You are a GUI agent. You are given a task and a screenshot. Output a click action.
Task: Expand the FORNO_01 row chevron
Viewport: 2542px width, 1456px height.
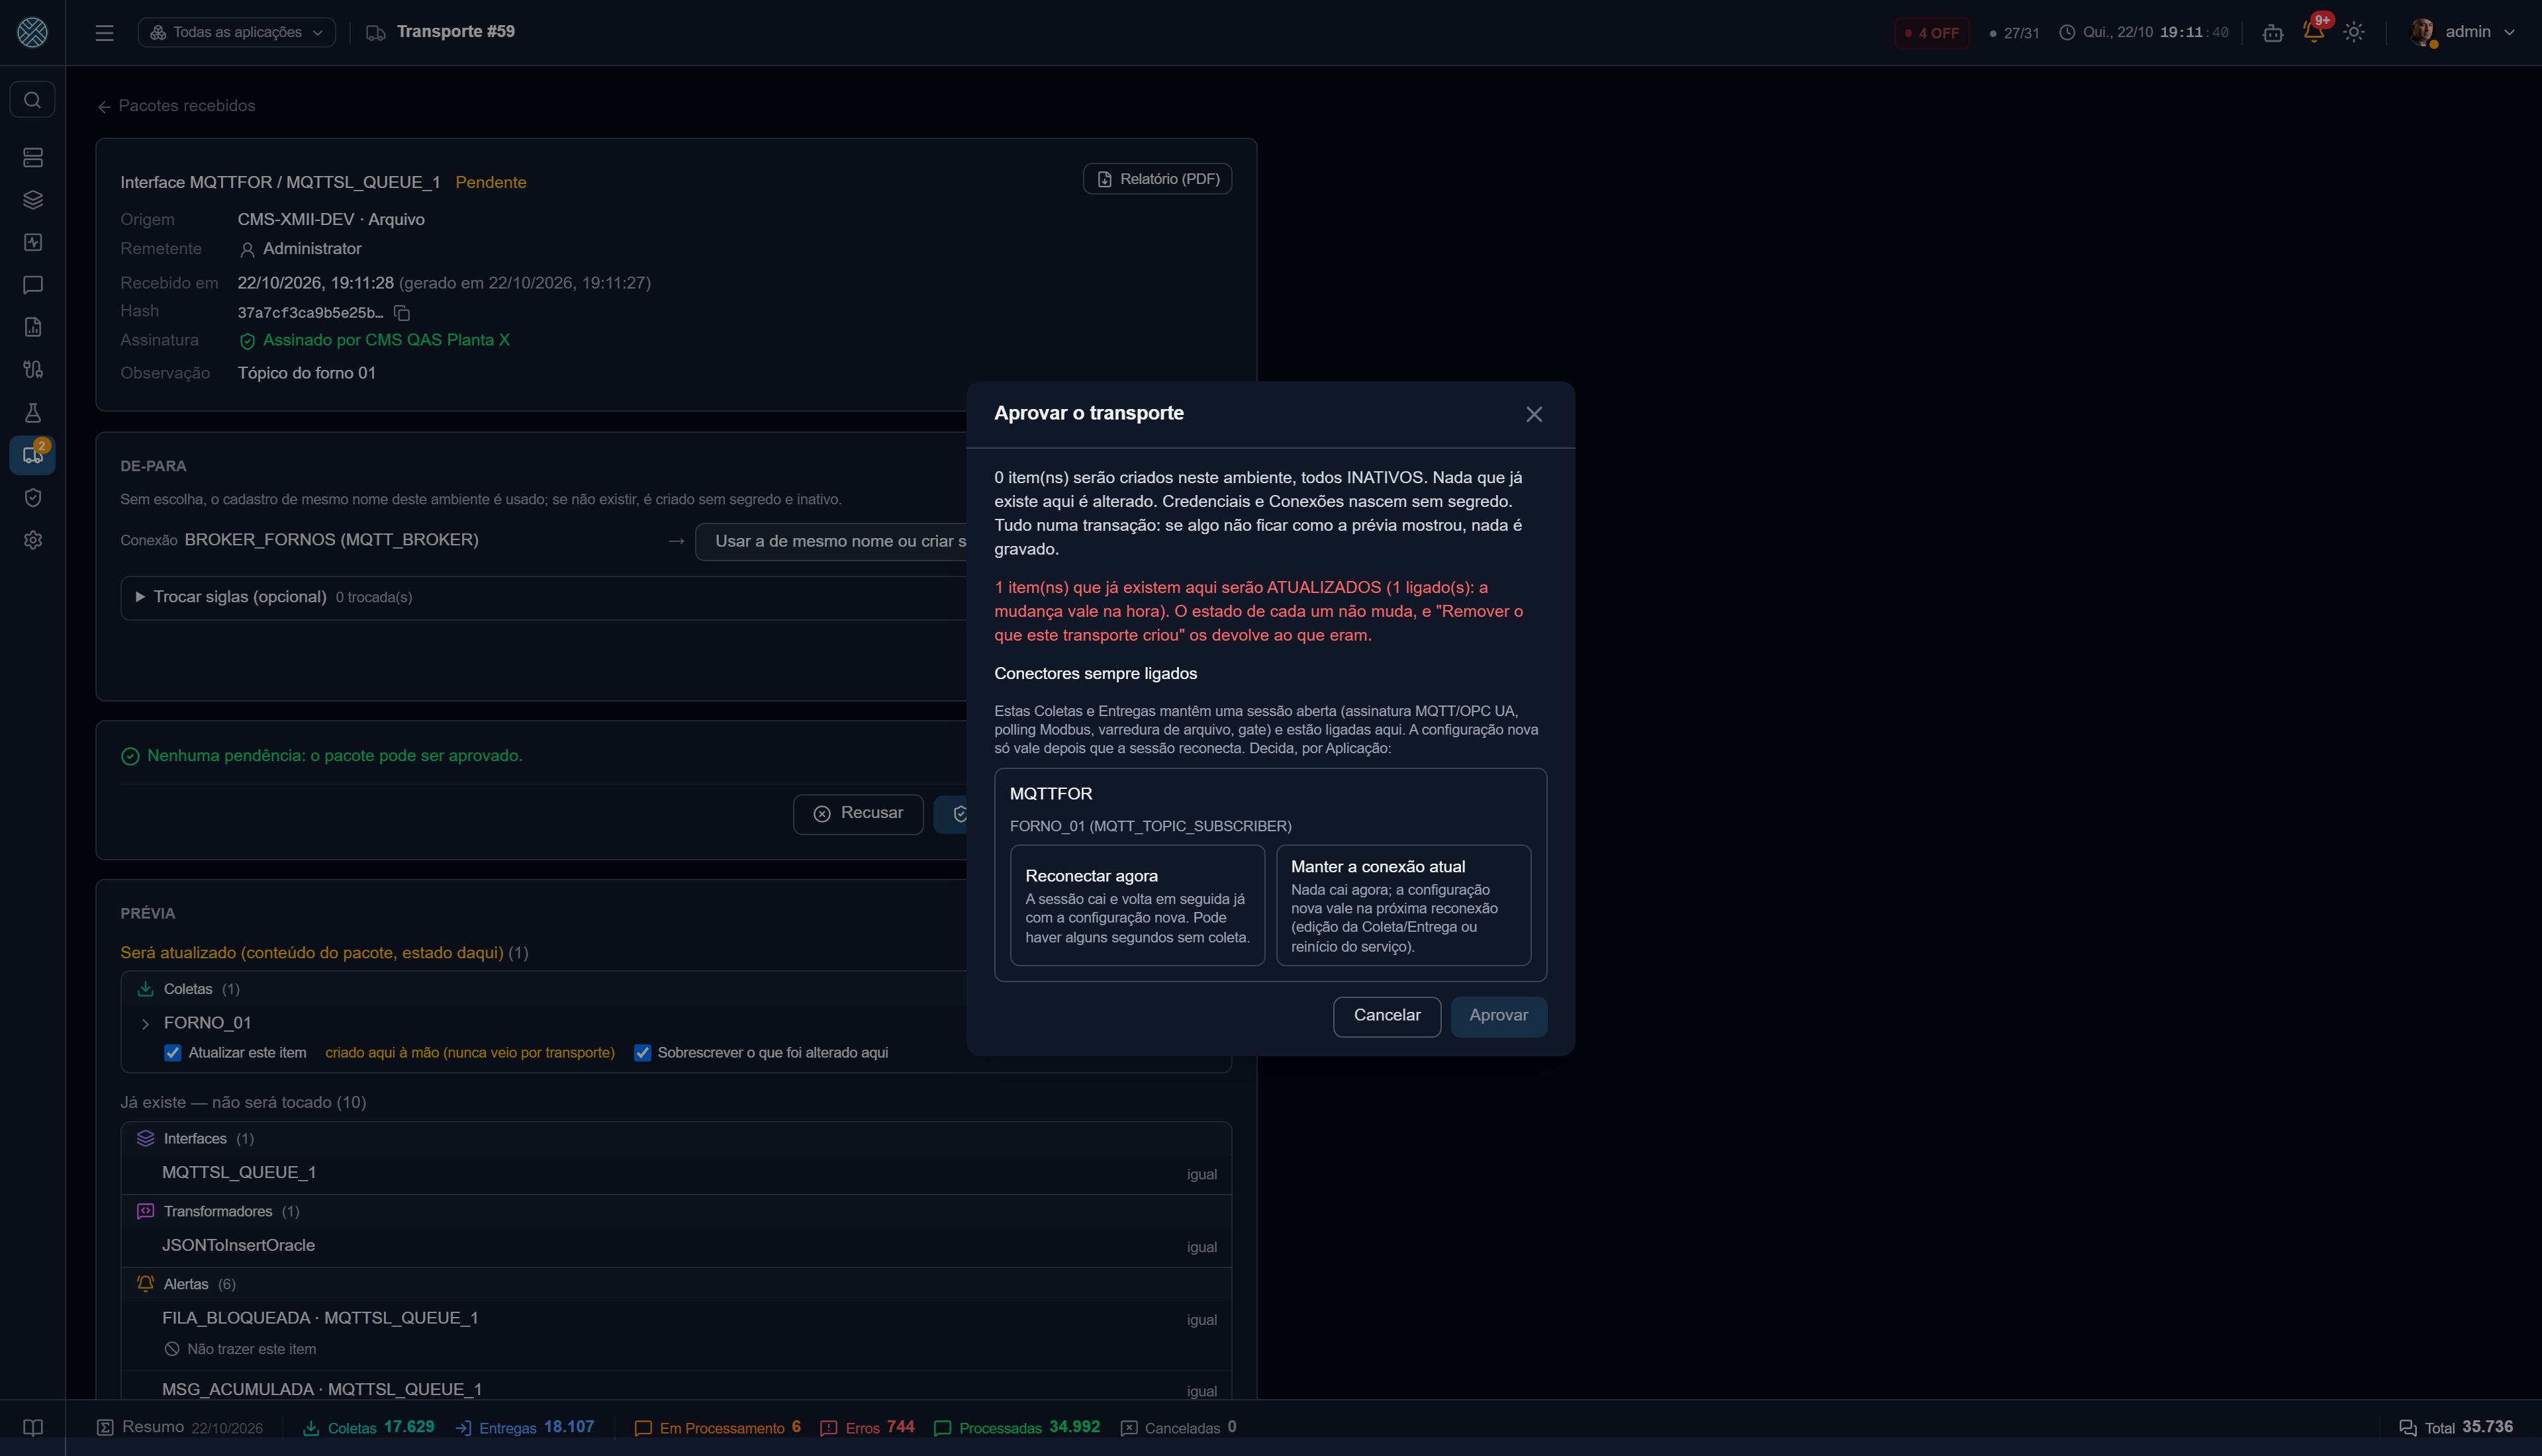click(145, 1023)
